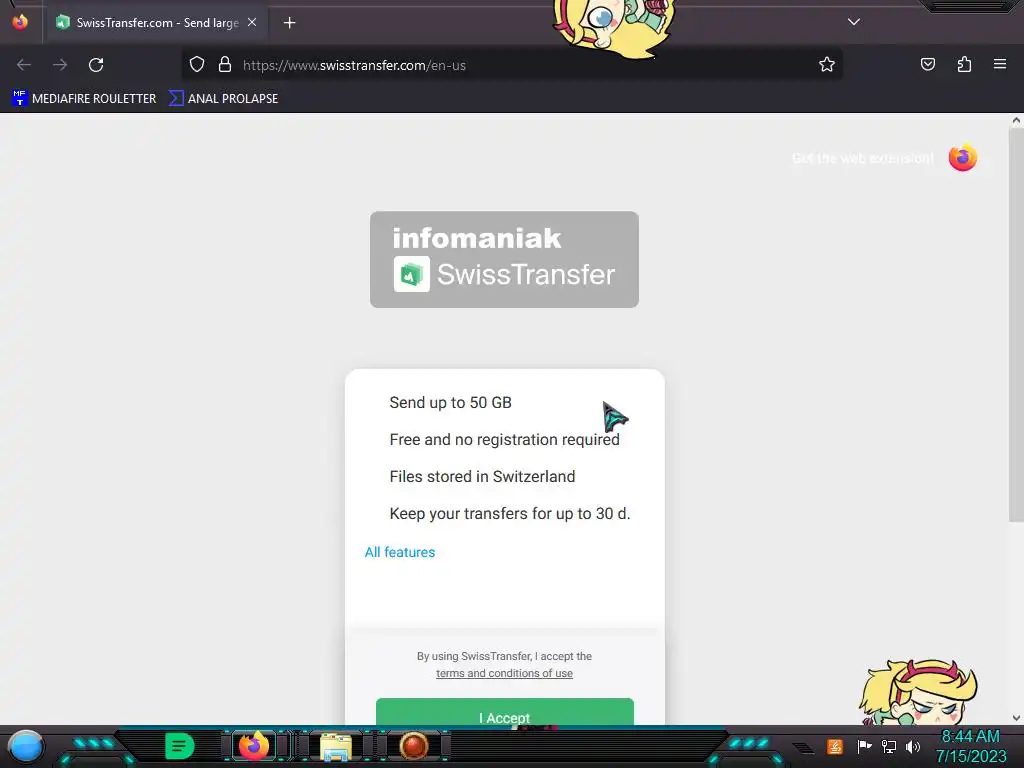Open the Extensions puzzle icon
This screenshot has height=768, width=1024.
[964, 64]
